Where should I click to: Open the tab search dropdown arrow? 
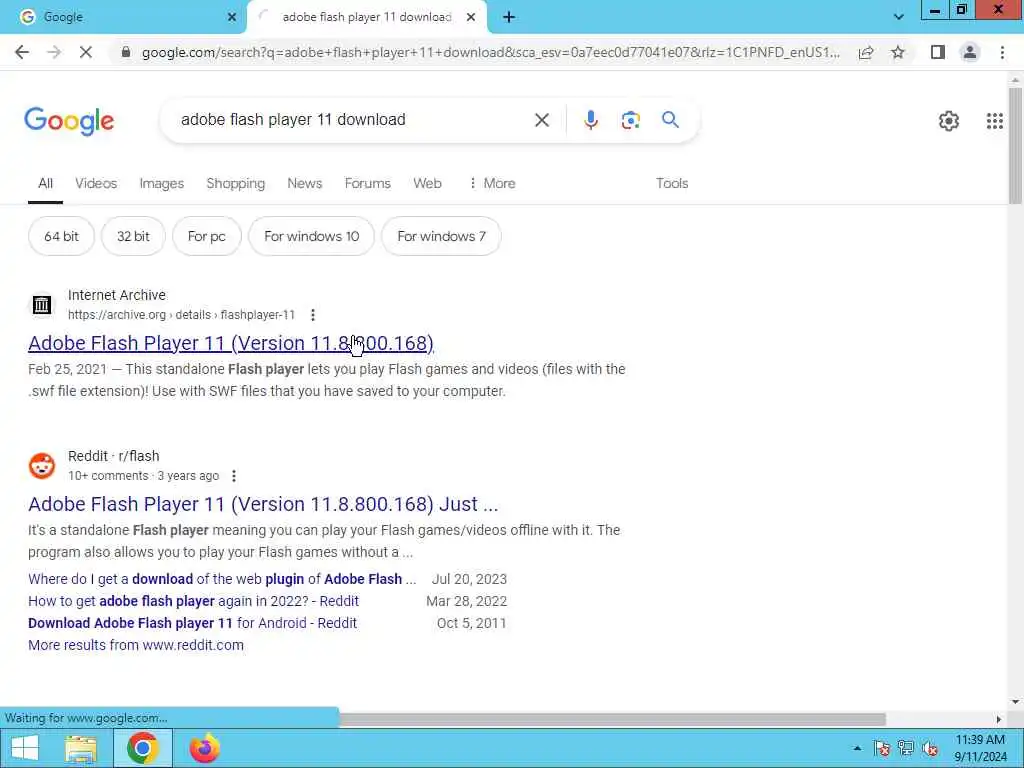click(899, 17)
